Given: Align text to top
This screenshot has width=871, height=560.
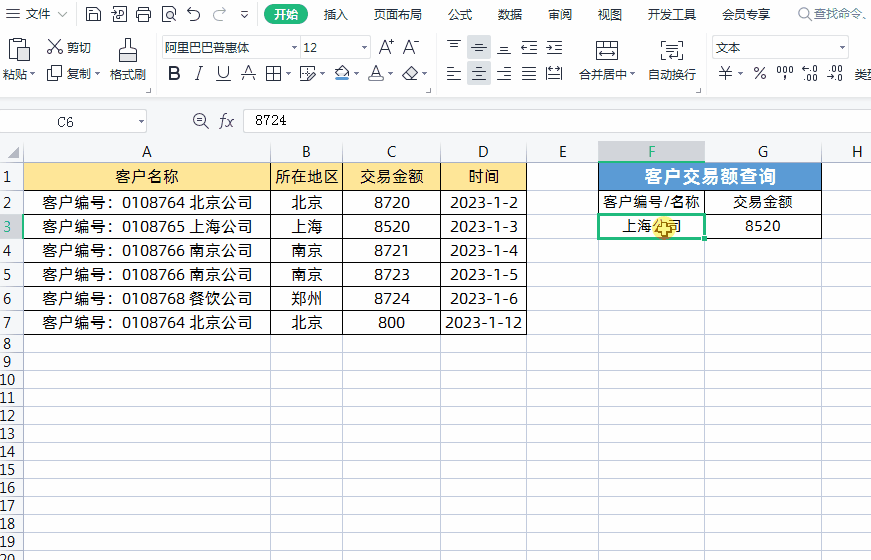Looking at the screenshot, I should (x=454, y=47).
